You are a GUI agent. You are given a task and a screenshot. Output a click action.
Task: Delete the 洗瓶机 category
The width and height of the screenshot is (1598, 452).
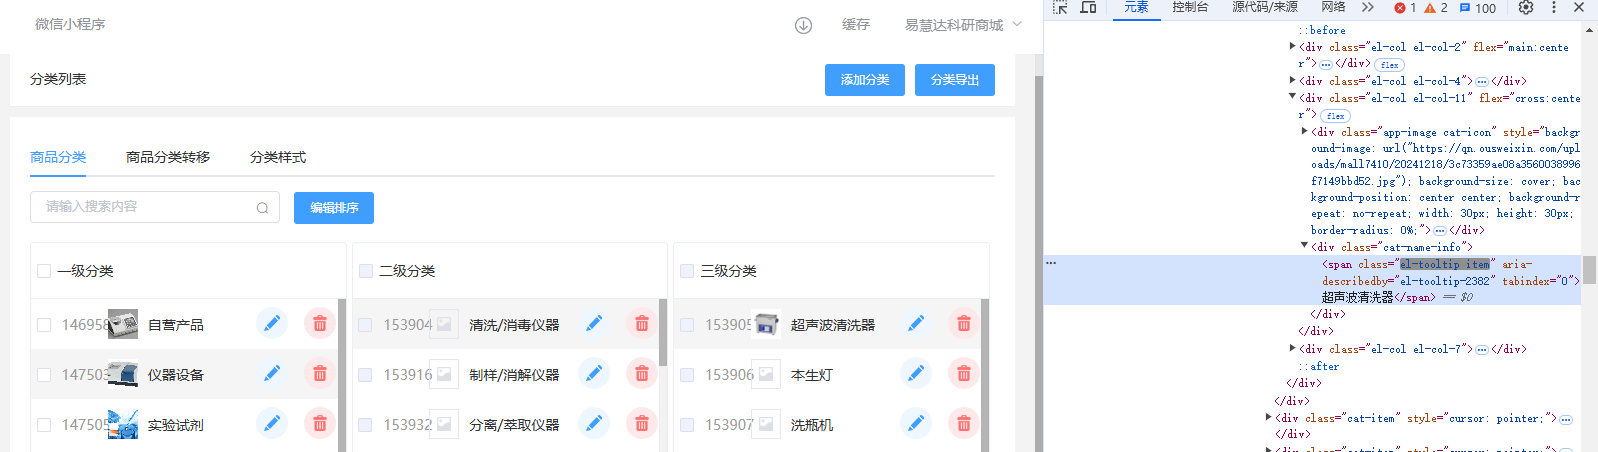[x=964, y=423]
